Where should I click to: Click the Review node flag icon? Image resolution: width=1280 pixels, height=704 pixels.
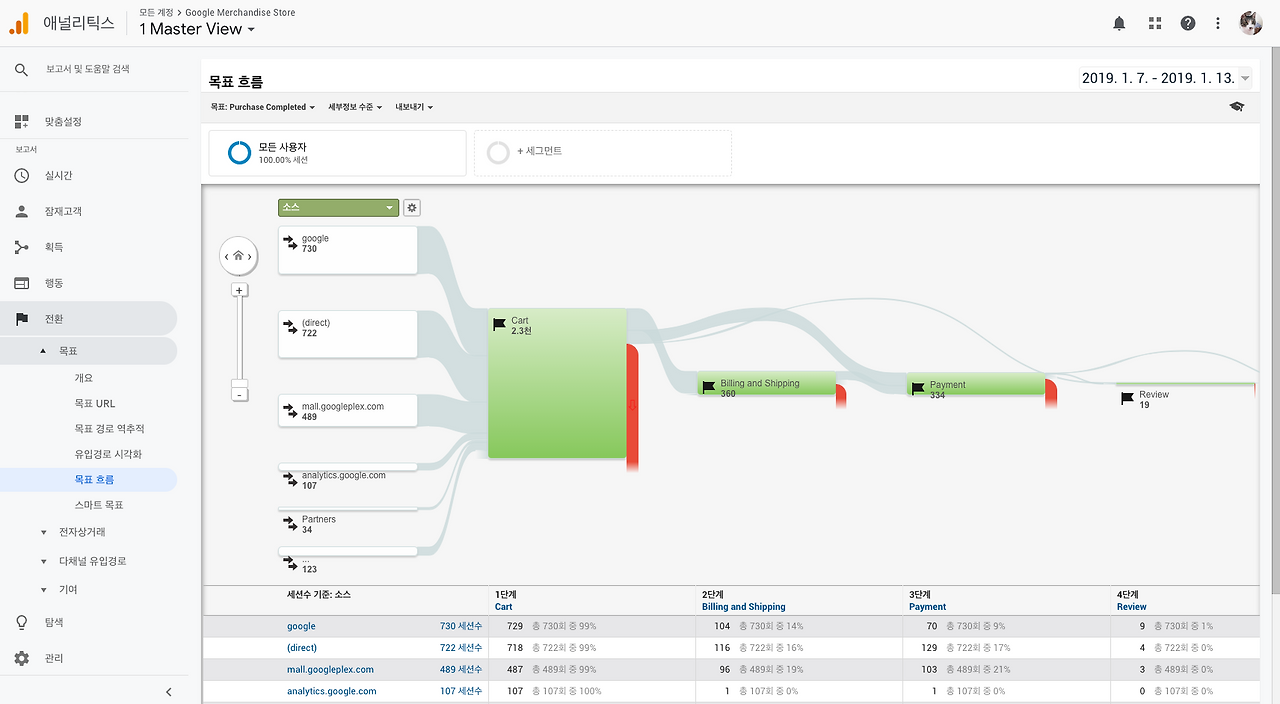(x=1128, y=399)
